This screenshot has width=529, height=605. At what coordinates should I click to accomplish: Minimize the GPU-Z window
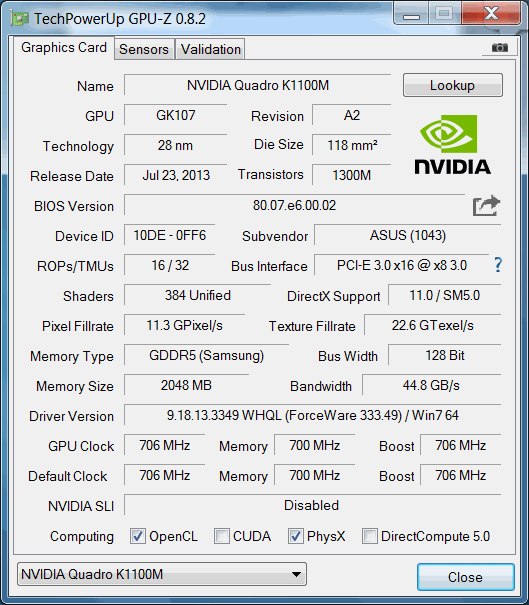click(x=411, y=14)
